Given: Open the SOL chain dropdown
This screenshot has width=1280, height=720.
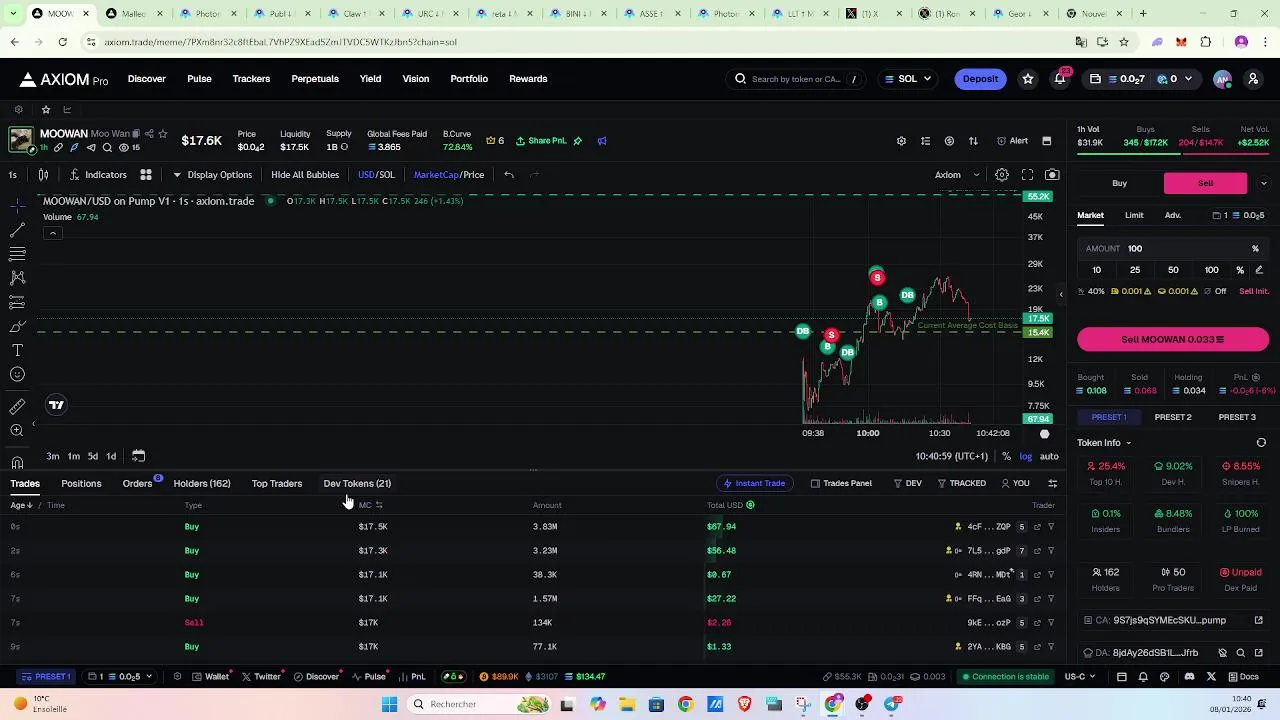Looking at the screenshot, I should [909, 79].
